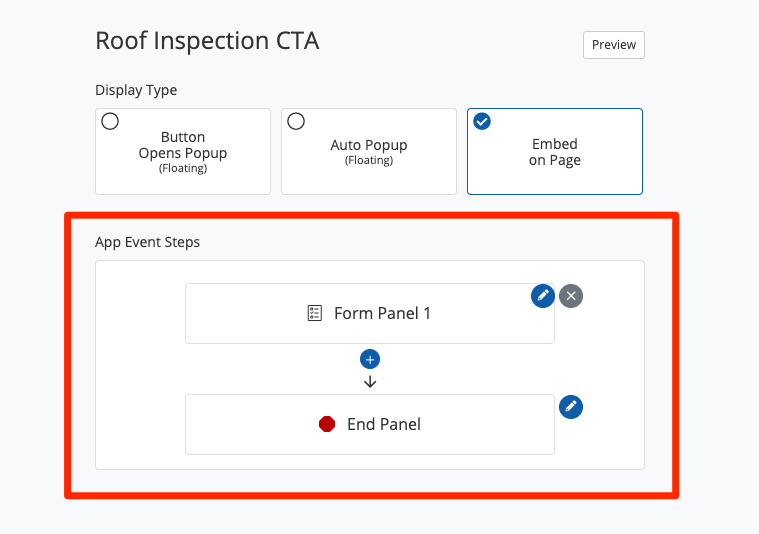Screen dimensions: 759x534
Task: Click the Roof Inspection CTA title
Action: (207, 41)
